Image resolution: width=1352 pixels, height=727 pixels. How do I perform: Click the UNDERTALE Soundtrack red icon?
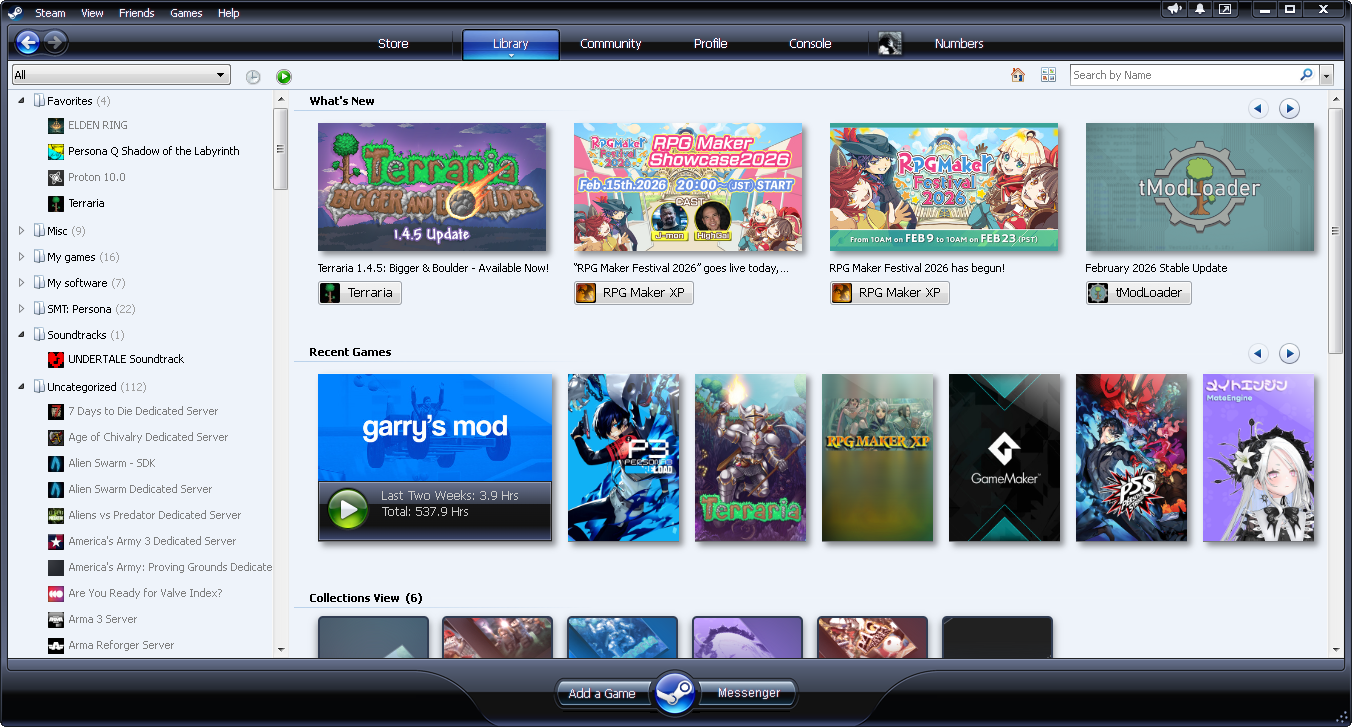click(56, 360)
